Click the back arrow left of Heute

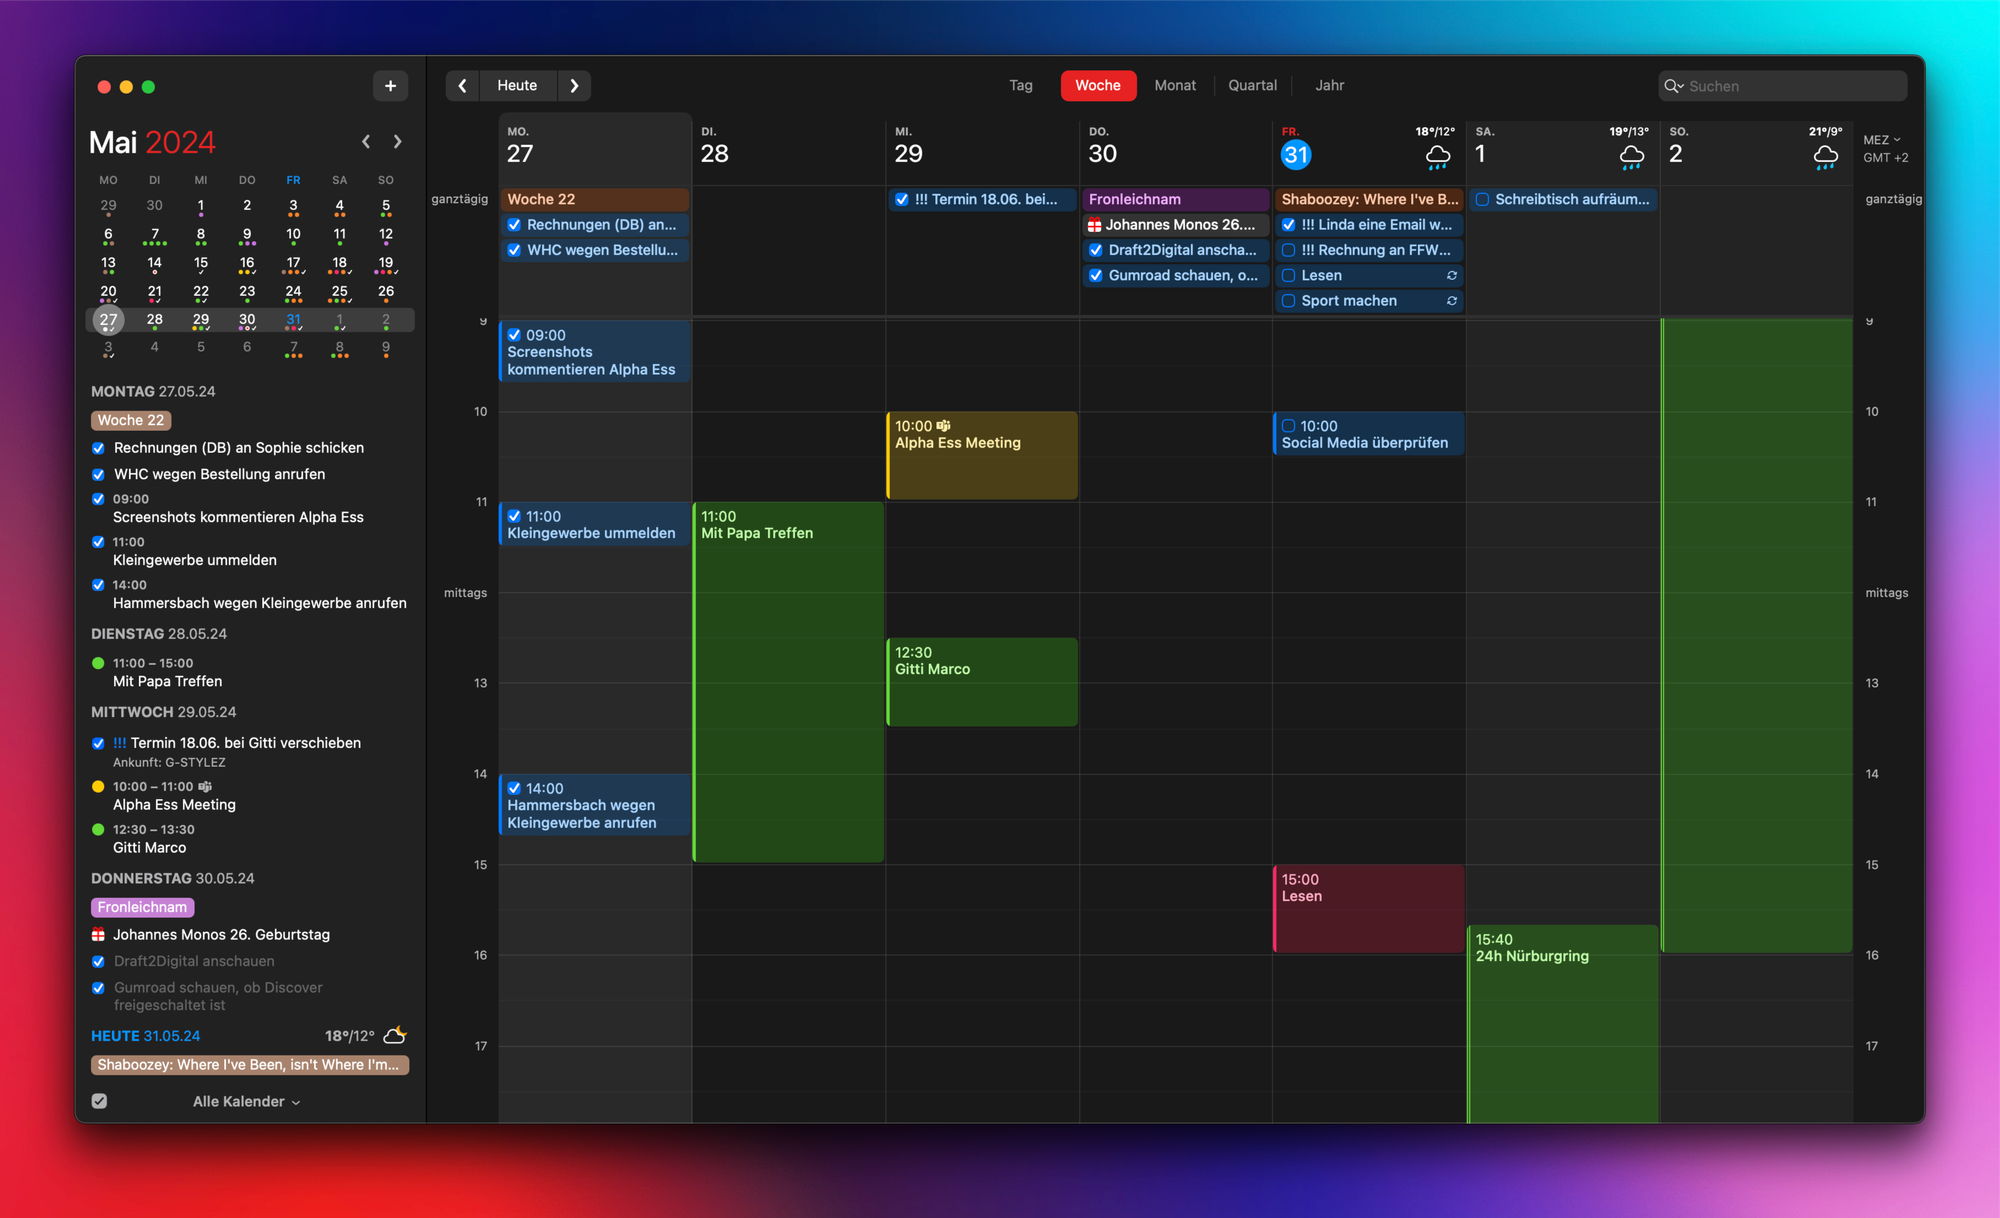(462, 86)
